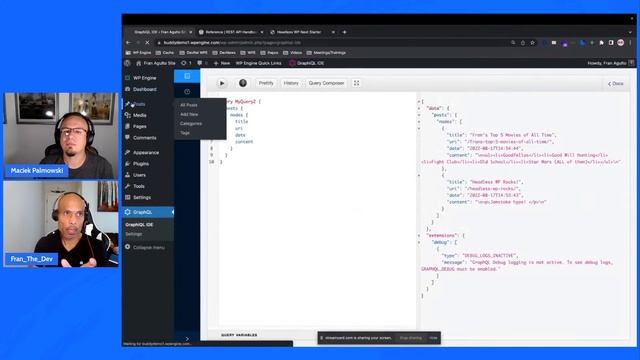Open GraphiQL IDE submenu link
Screen dimensions: 640x360
click(139, 224)
